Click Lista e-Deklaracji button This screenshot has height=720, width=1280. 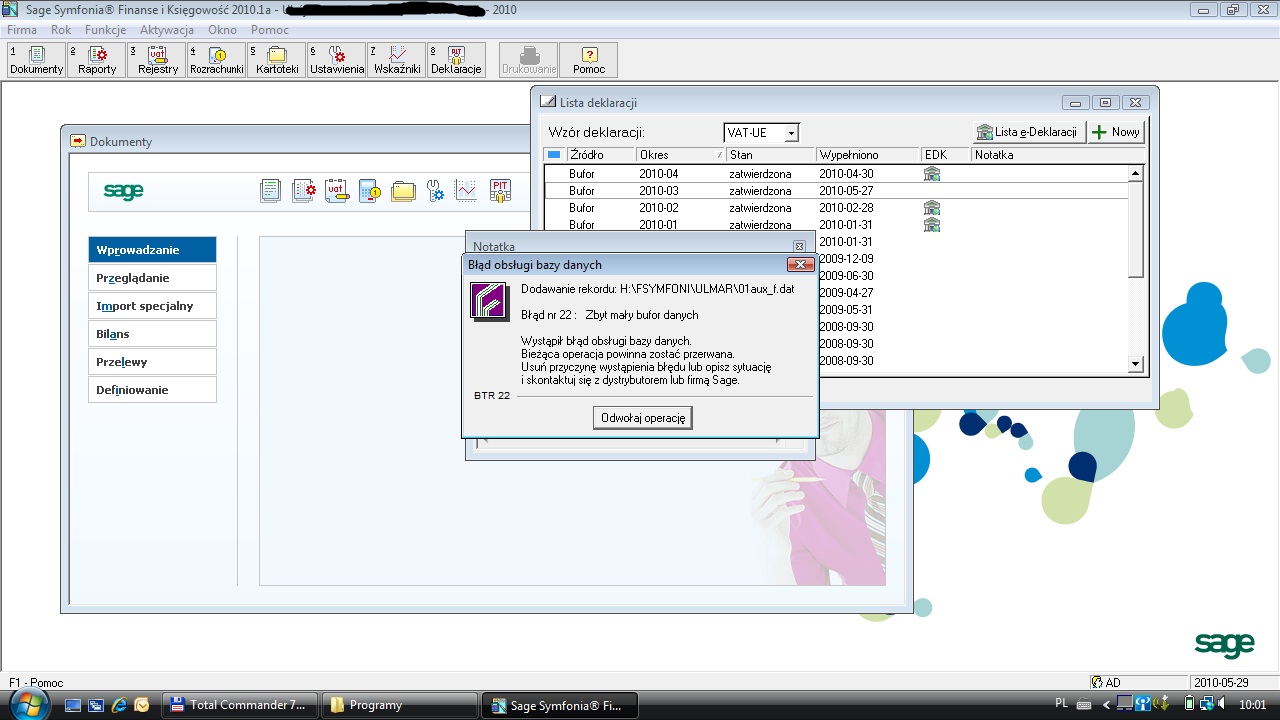tap(1029, 132)
